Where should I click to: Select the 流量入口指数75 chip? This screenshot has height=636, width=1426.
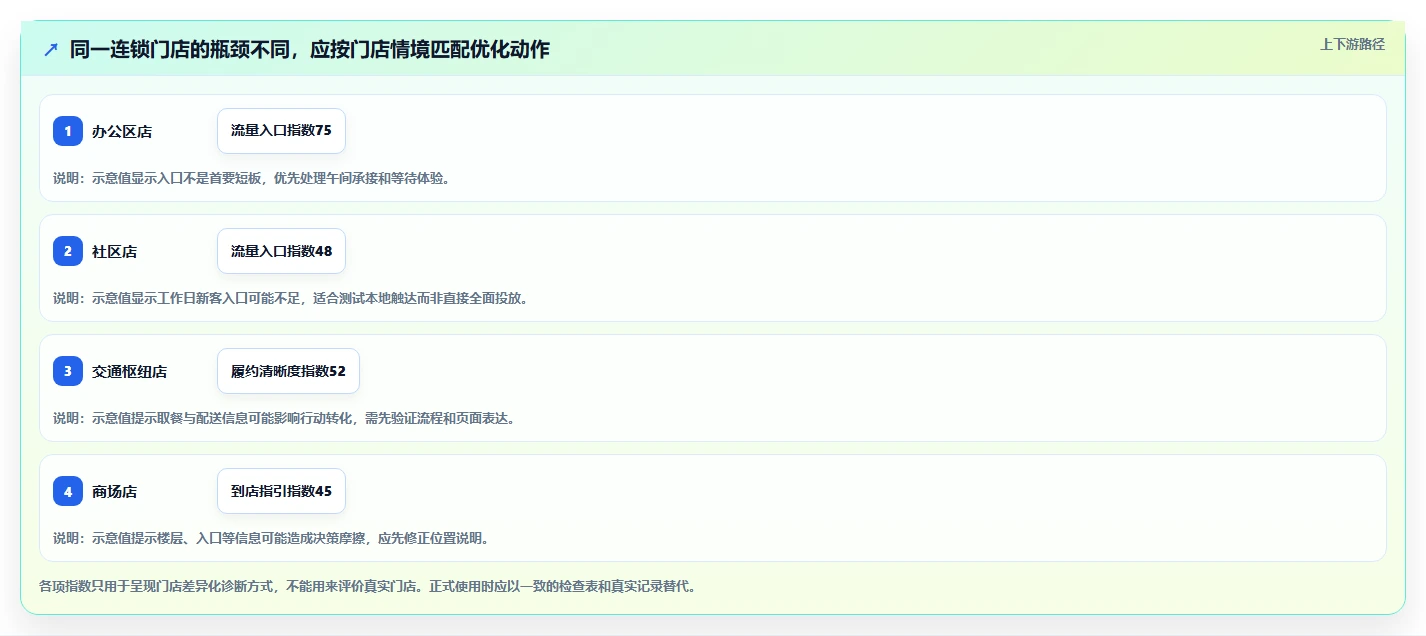pyautogui.click(x=281, y=131)
